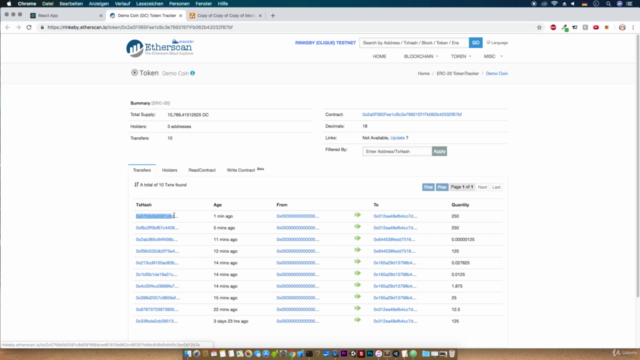The height and width of the screenshot is (360, 640).
Task: Open Finder in the Dock
Action: pos(188,353)
